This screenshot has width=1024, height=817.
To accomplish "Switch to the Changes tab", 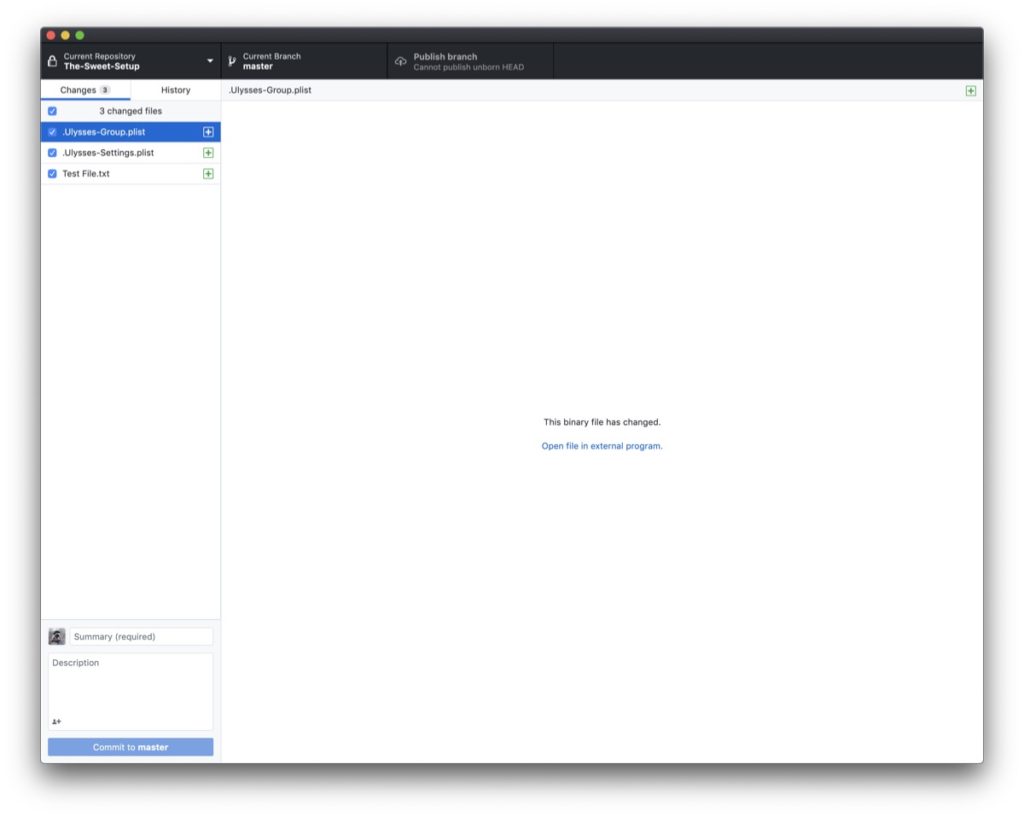I will (x=85, y=89).
